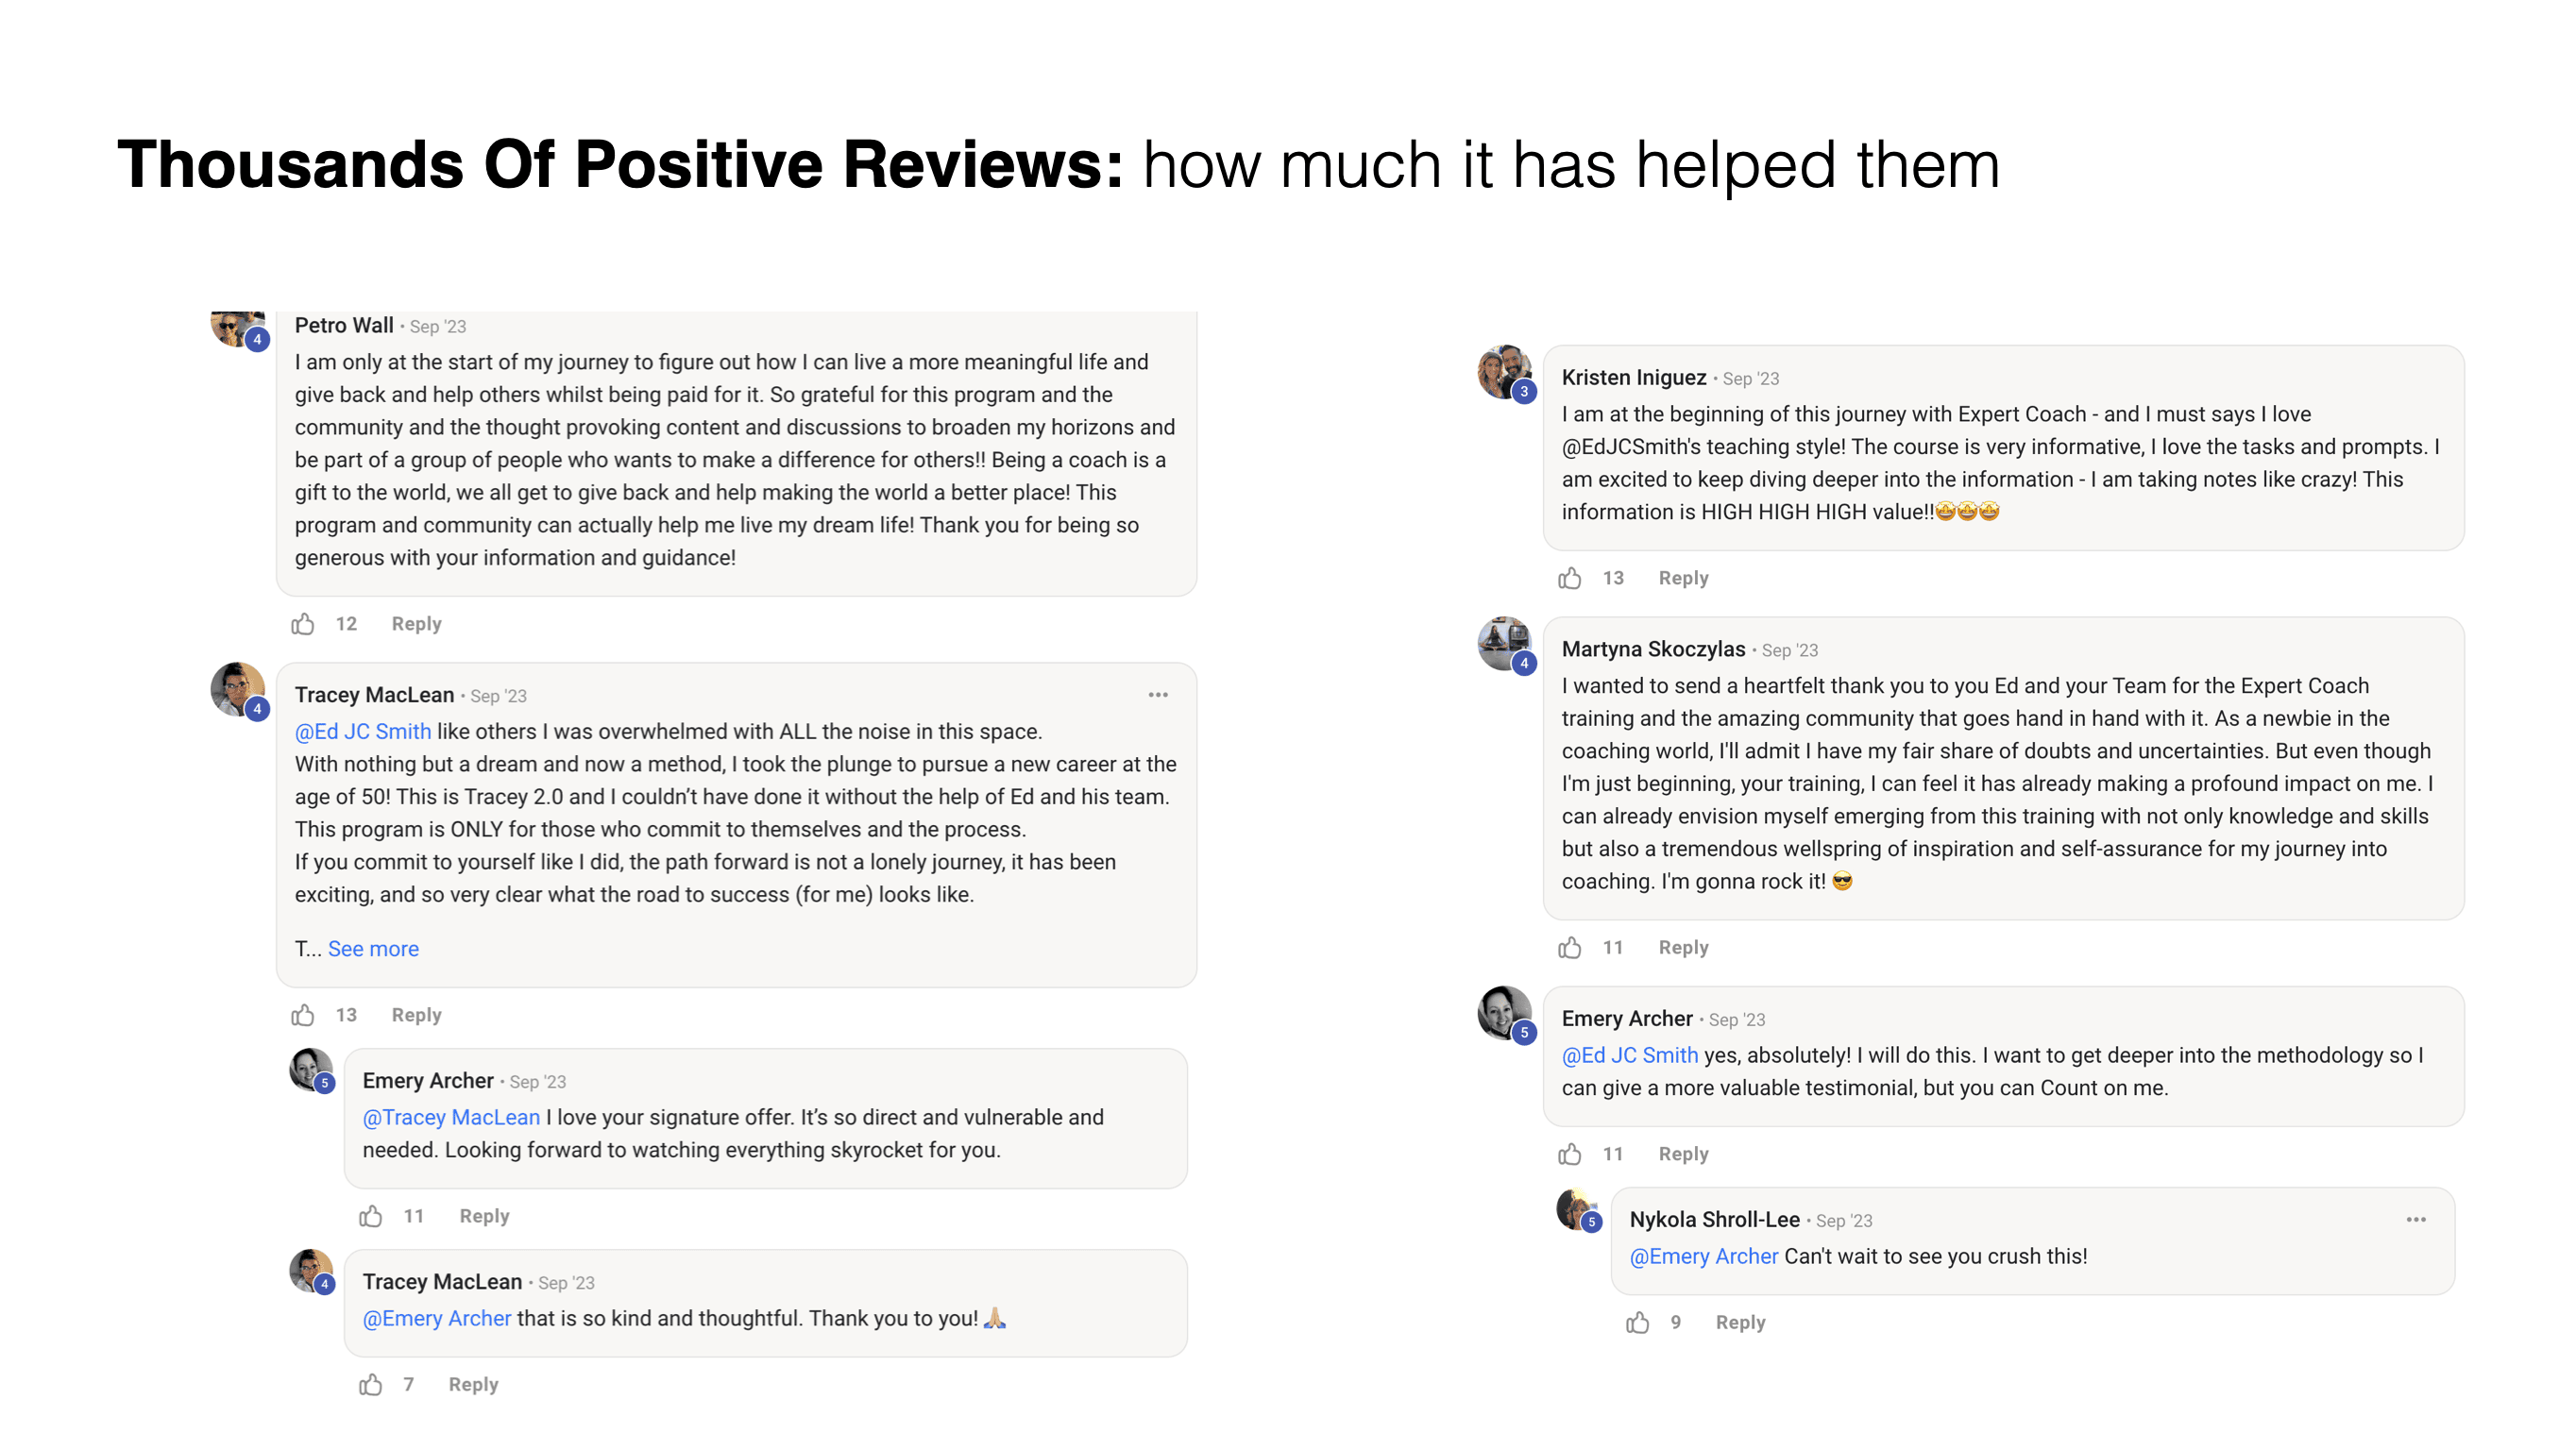Open Kristen Iniguez's profile picture

point(1504,372)
